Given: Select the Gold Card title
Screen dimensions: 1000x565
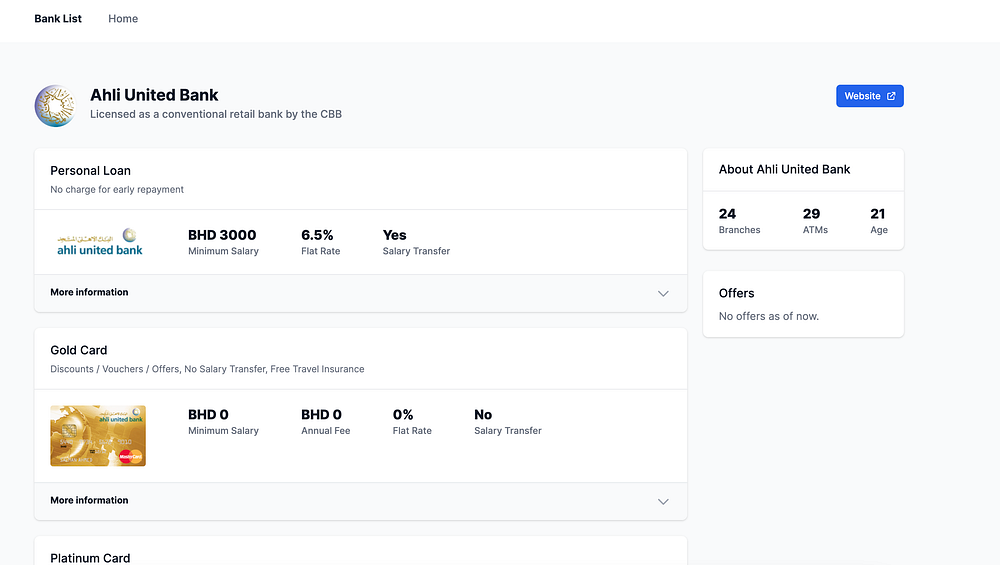Looking at the screenshot, I should 79,350.
